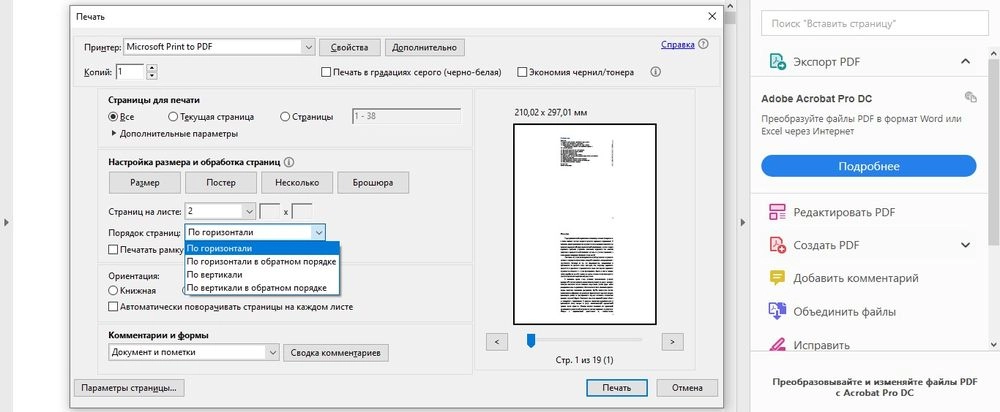
Task: Click the Export PDF icon in sidebar
Action: [x=777, y=62]
